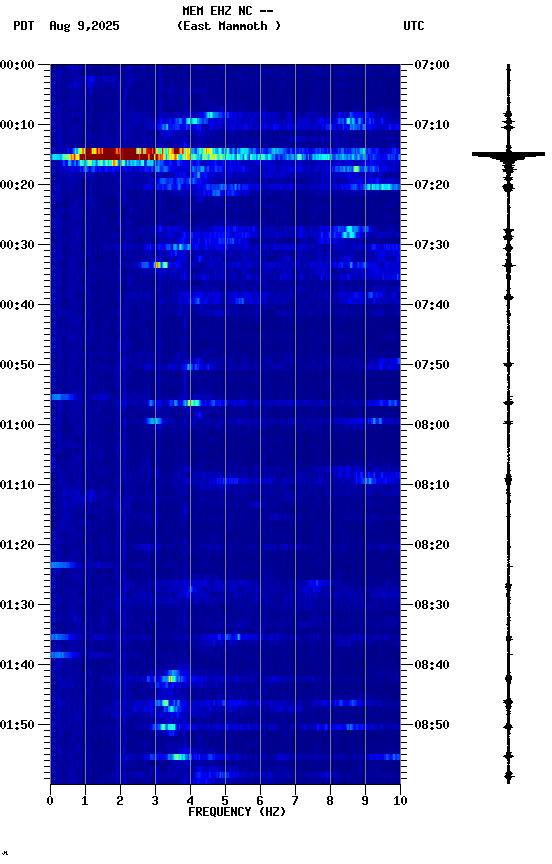Click the 0 tick on frequency axis
Viewport: 552px width, 864px height.
pos(50,801)
